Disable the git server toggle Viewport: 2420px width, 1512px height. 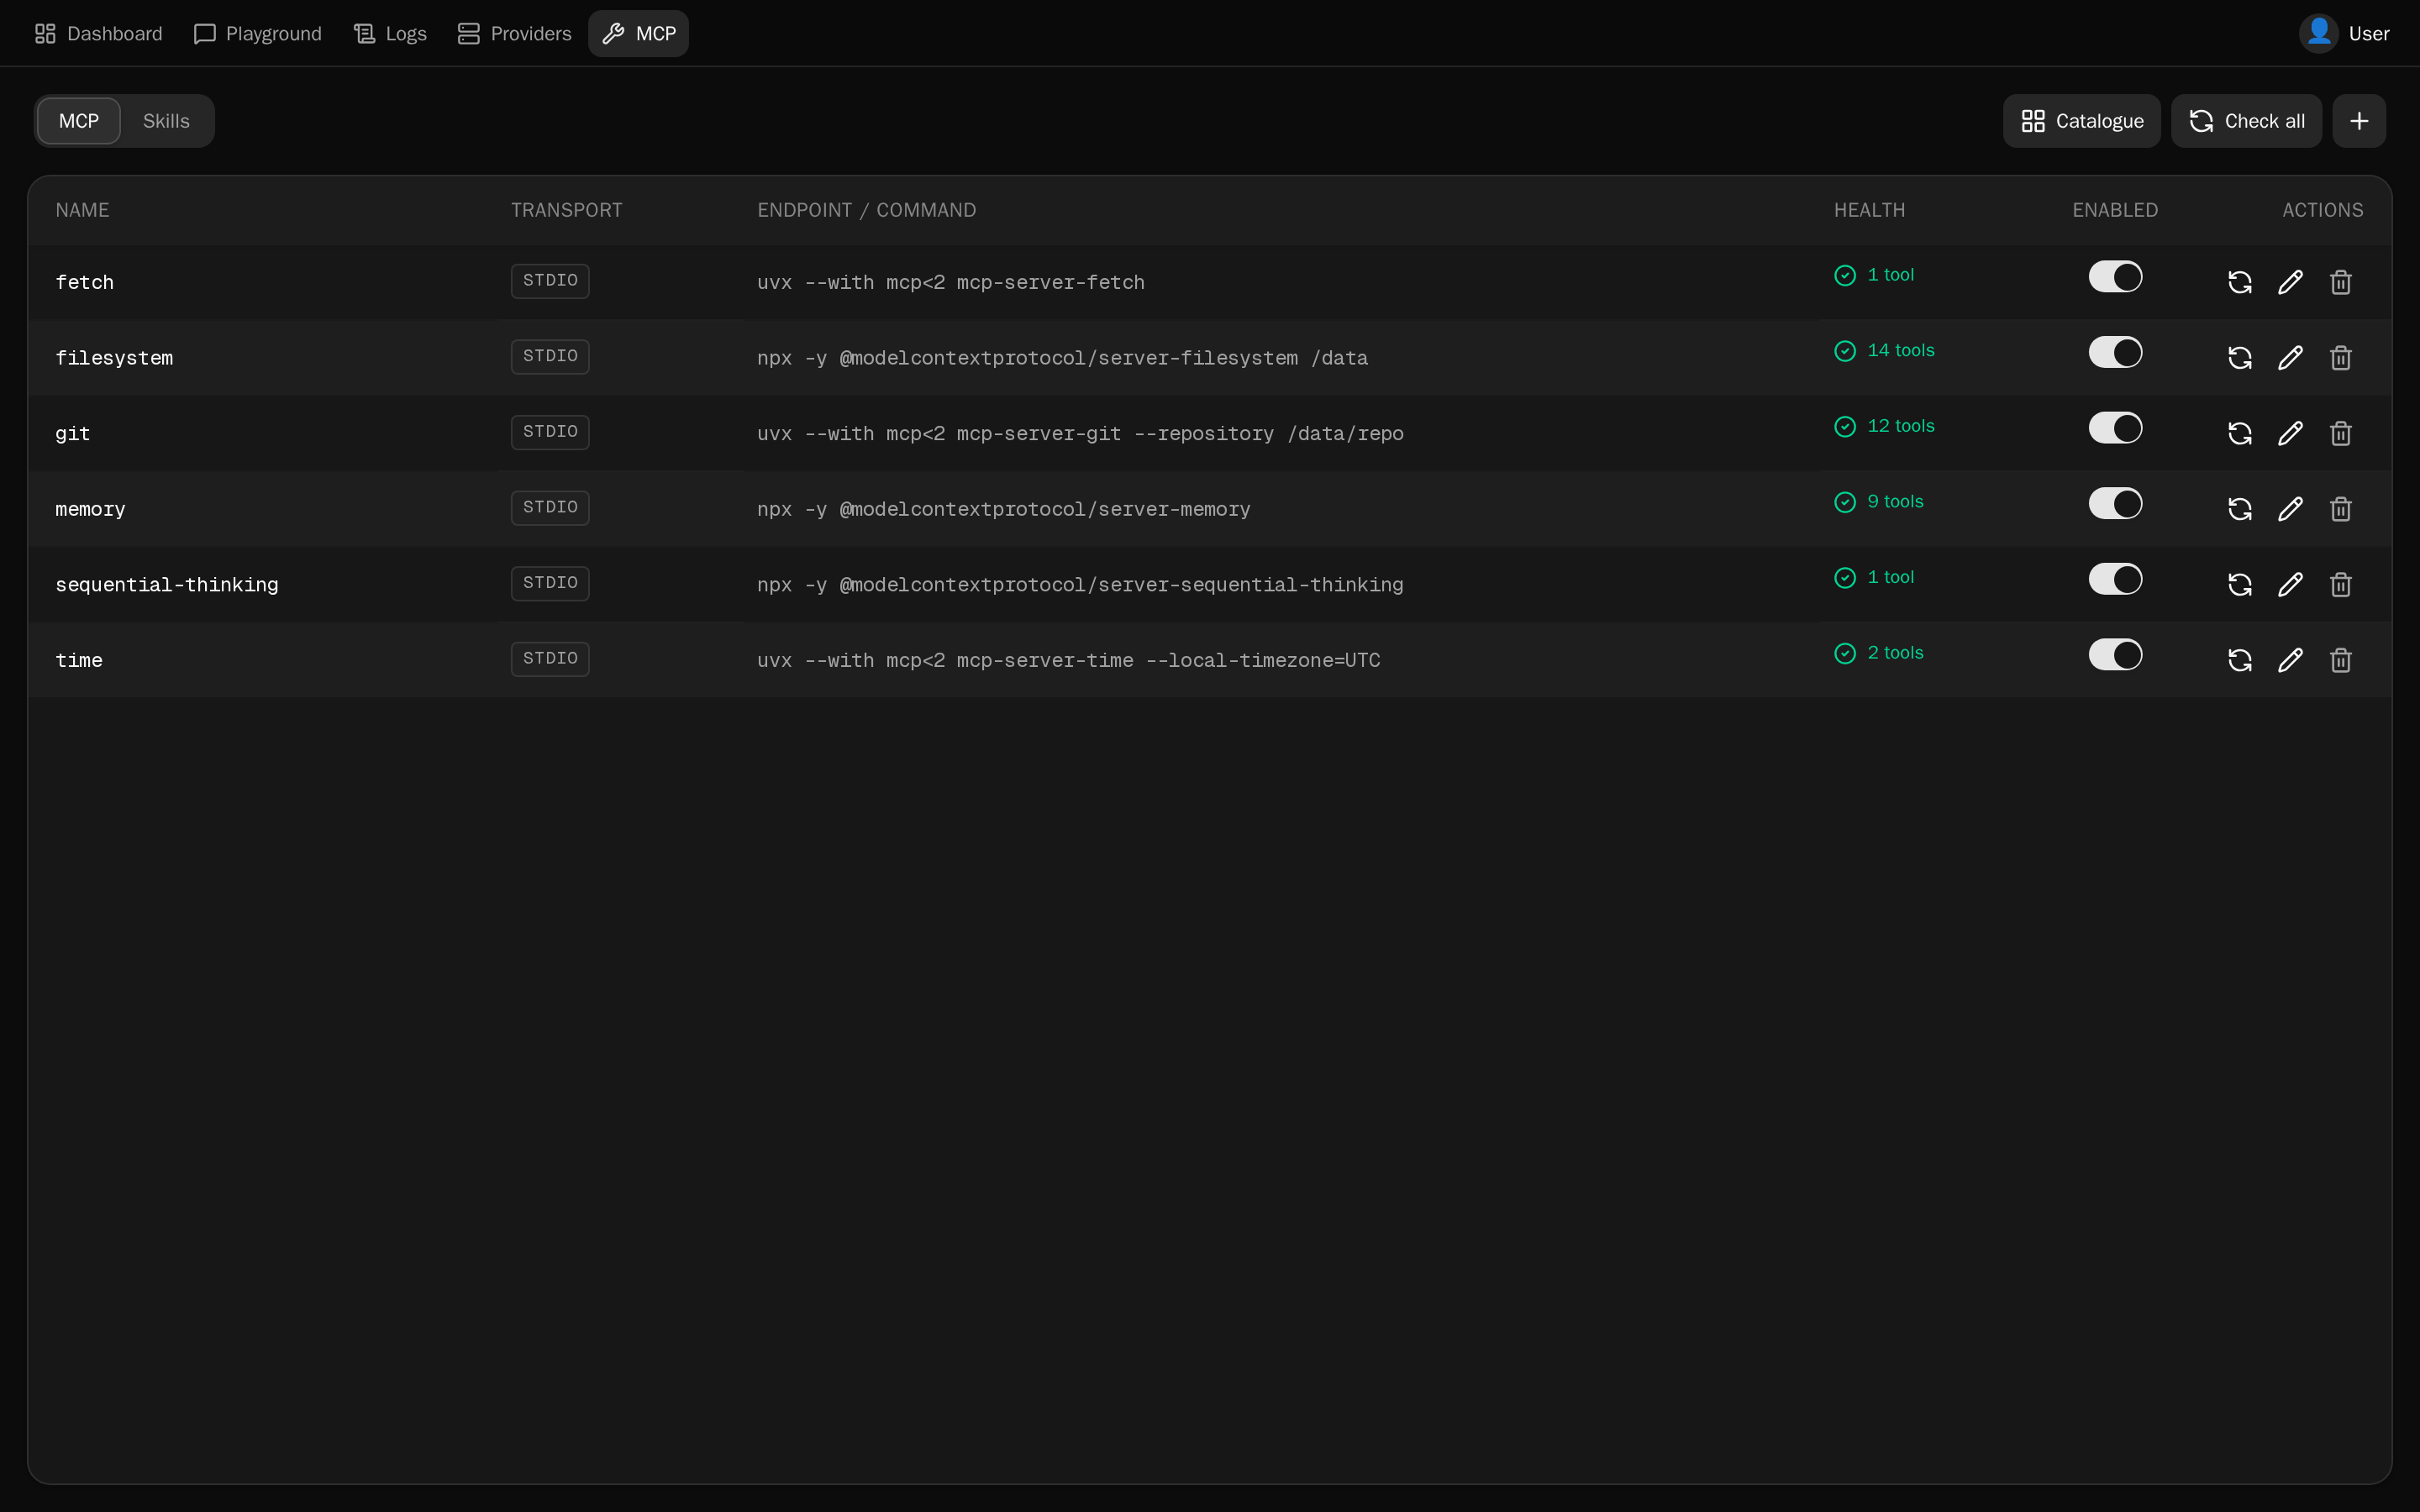point(2115,428)
